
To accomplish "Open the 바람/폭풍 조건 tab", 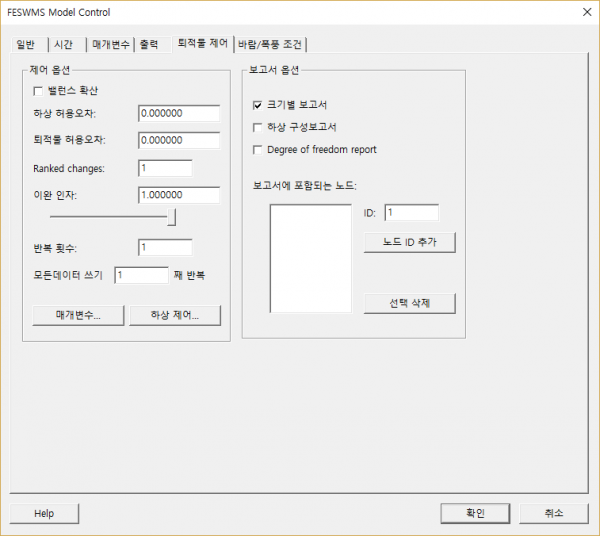I will (270, 44).
